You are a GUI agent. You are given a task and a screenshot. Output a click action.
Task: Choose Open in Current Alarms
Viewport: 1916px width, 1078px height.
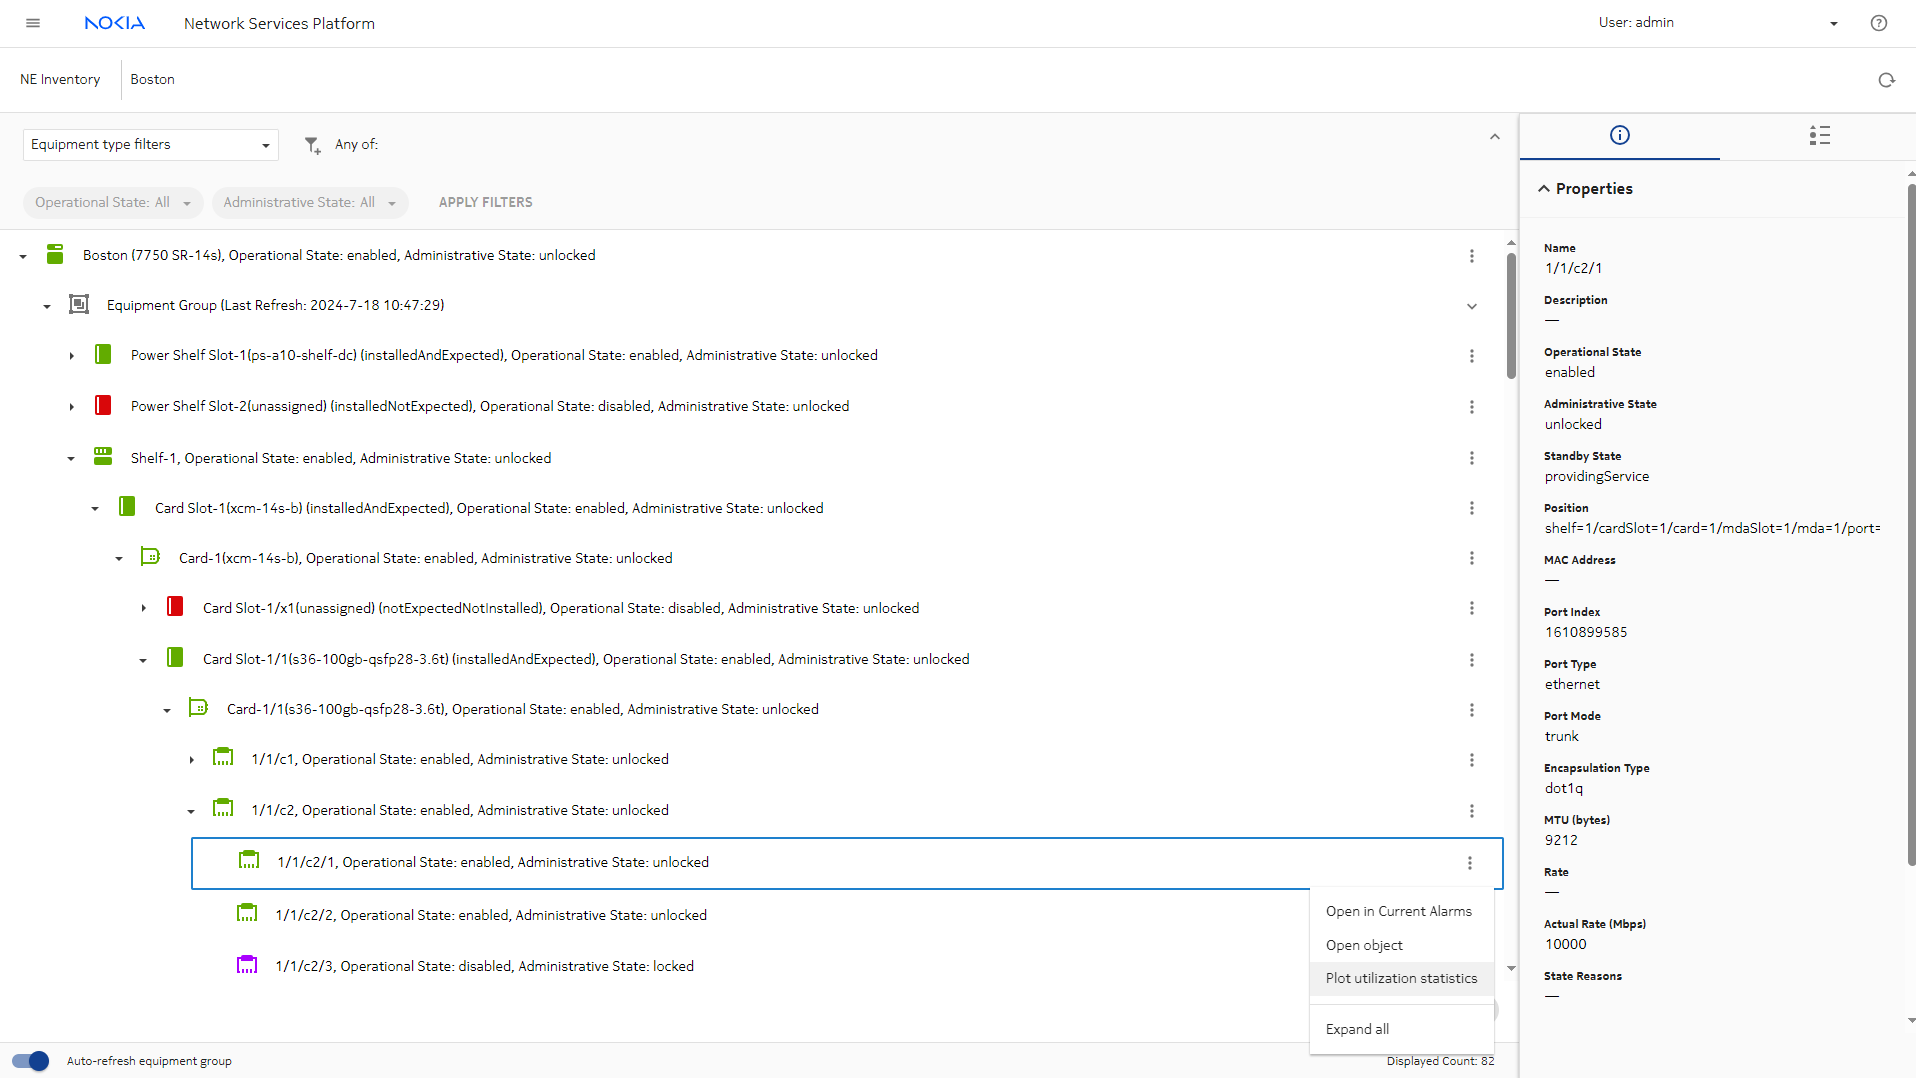[x=1398, y=911]
